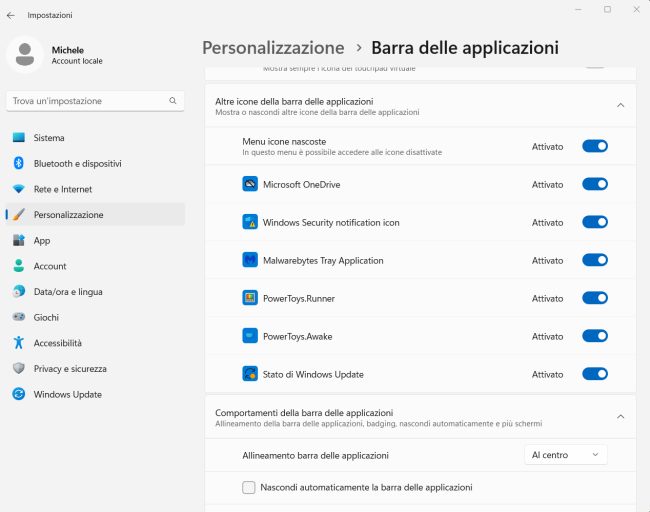Open Data/ora e lingua settings
The height and width of the screenshot is (512, 650).
(x=95, y=291)
